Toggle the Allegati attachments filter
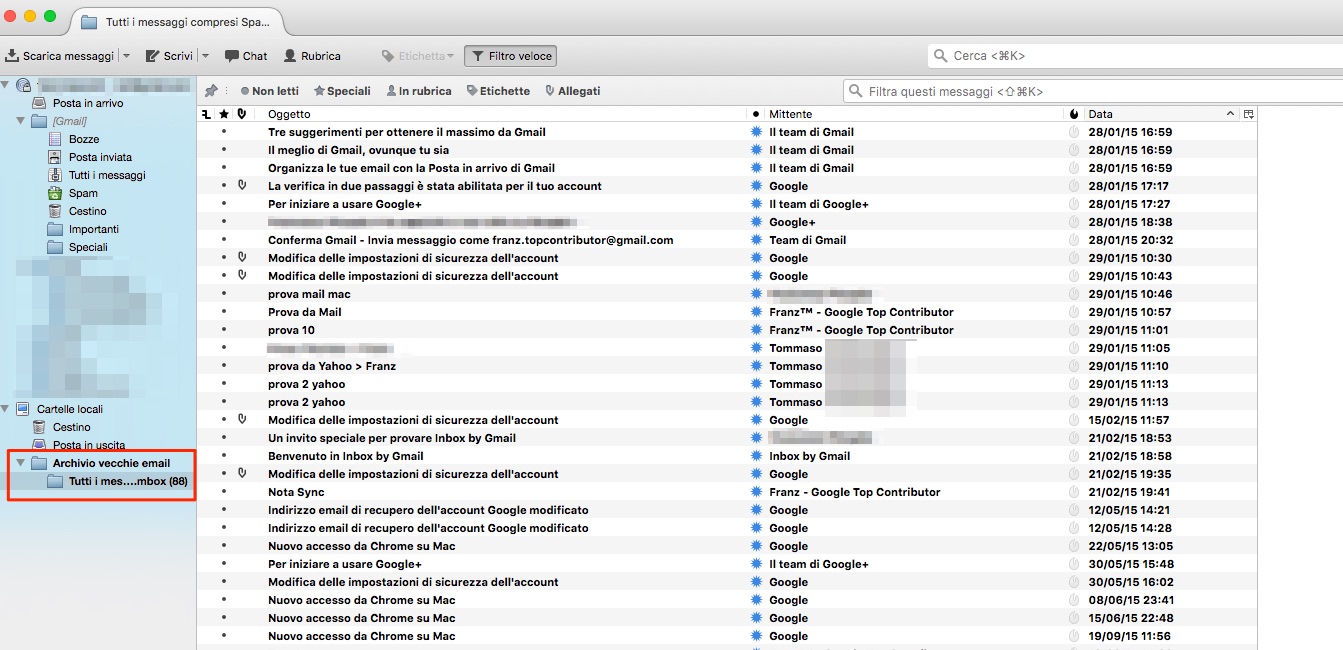 (x=573, y=91)
